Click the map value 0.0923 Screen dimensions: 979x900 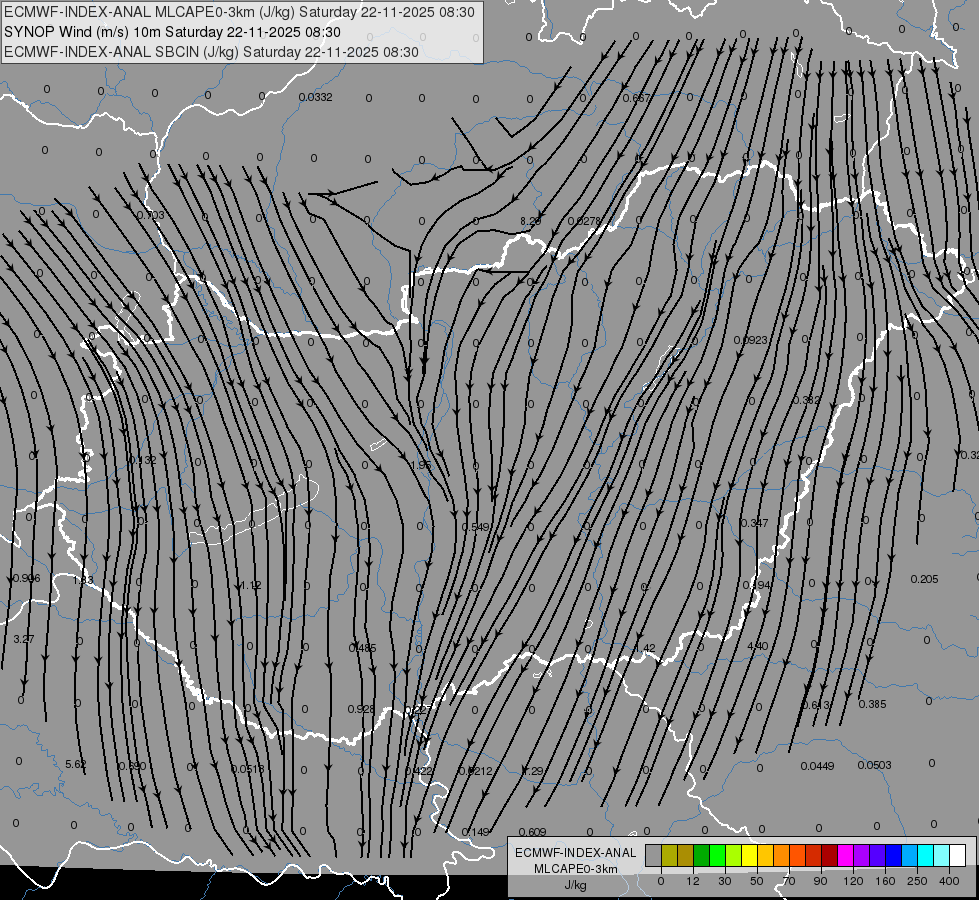click(750, 340)
